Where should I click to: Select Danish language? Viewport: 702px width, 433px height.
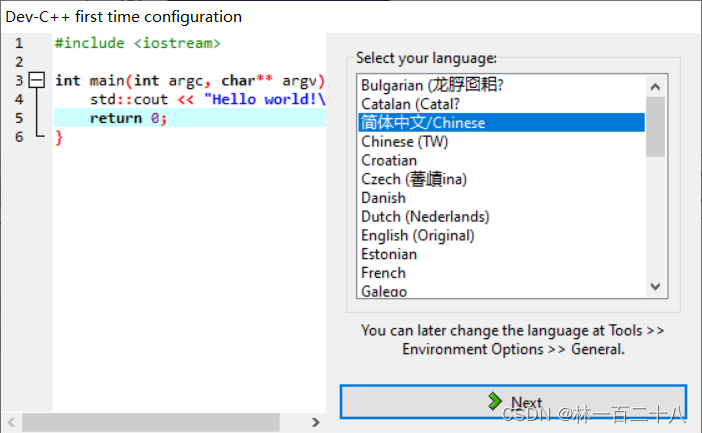point(501,198)
